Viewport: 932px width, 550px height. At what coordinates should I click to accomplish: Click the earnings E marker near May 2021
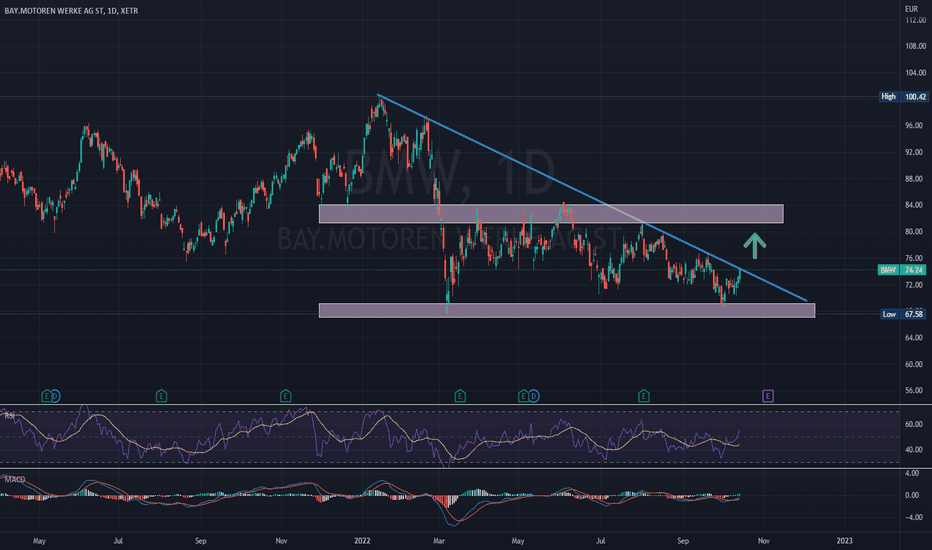click(x=46, y=396)
